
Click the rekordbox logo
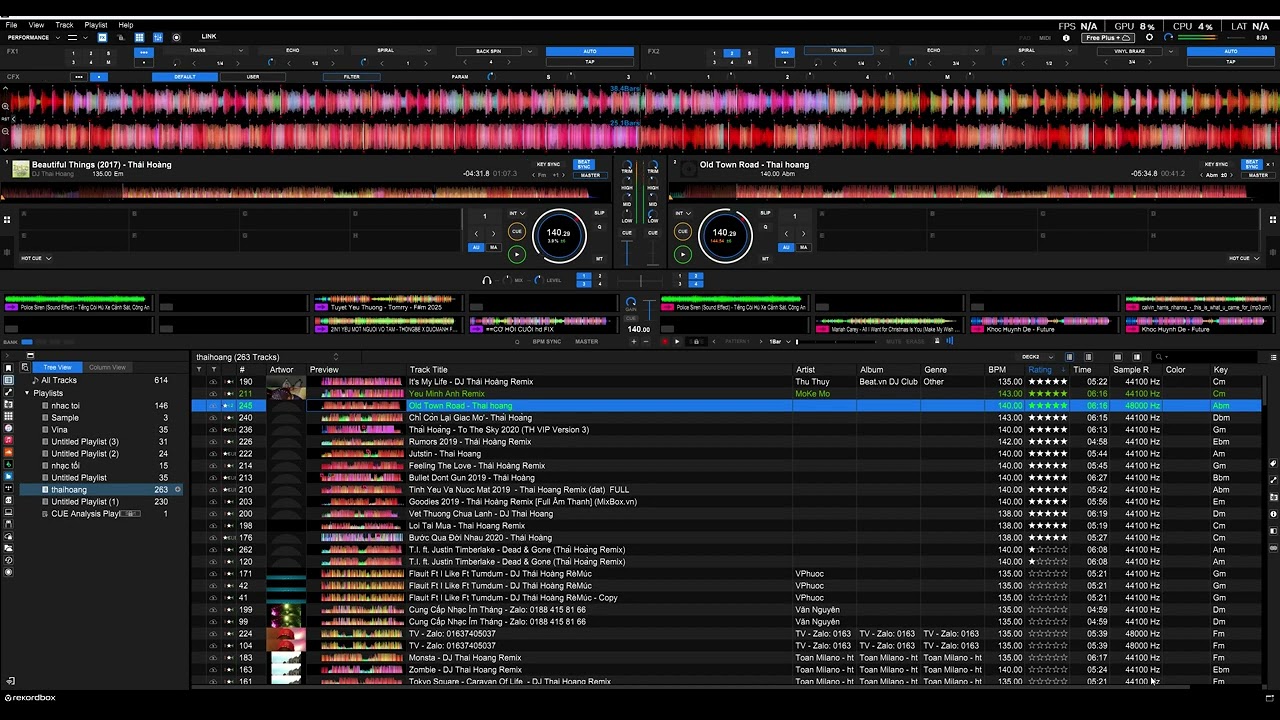click(x=30, y=698)
